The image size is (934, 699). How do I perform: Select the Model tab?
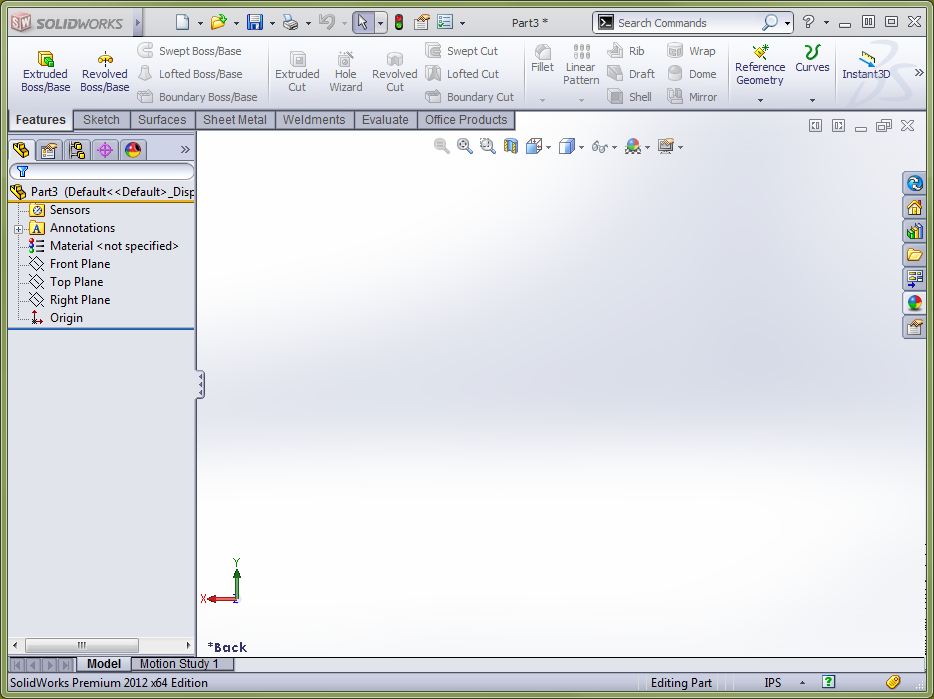(104, 664)
